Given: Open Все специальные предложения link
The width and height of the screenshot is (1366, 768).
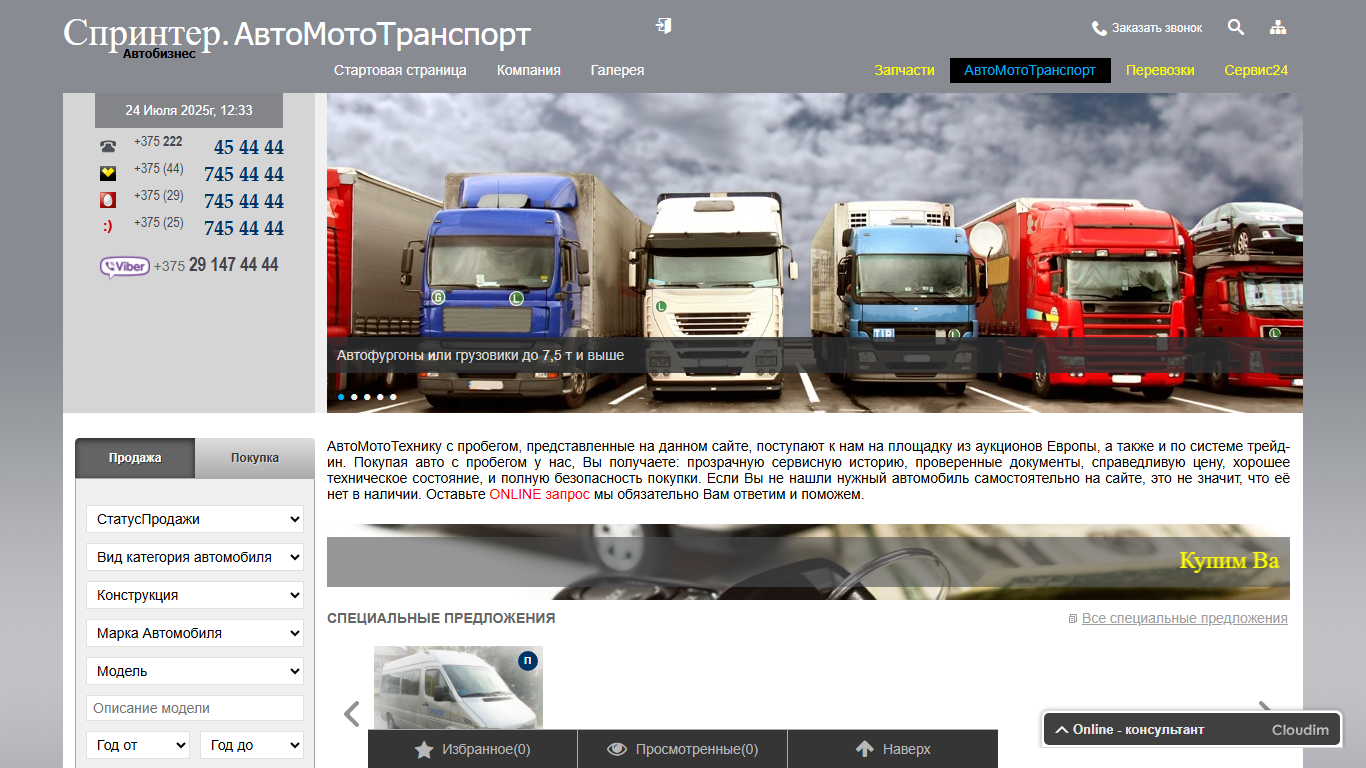Looking at the screenshot, I should coord(1185,619).
